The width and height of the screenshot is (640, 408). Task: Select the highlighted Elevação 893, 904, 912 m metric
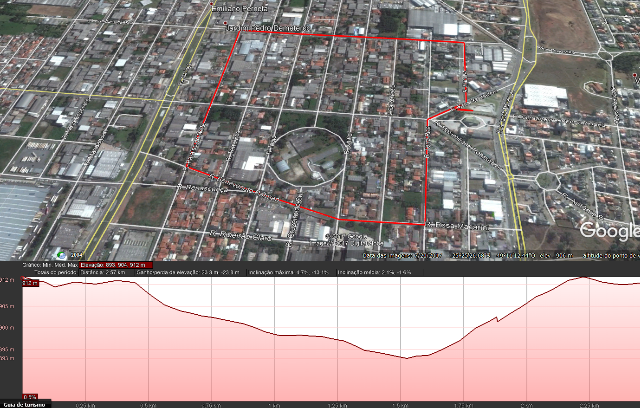(116, 265)
